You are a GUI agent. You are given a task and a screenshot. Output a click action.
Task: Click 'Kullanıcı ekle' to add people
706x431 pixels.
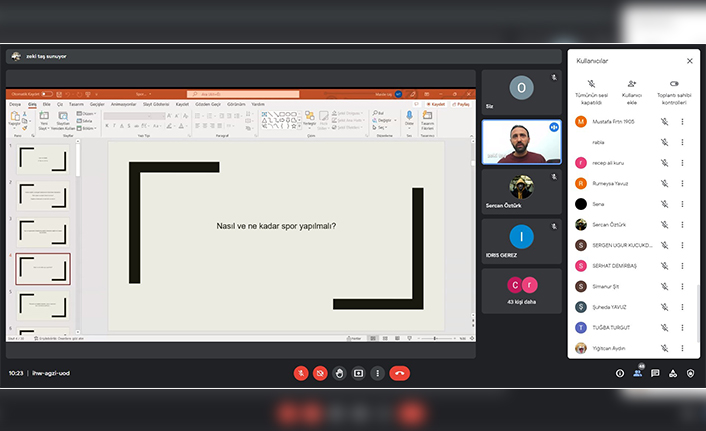[632, 90]
